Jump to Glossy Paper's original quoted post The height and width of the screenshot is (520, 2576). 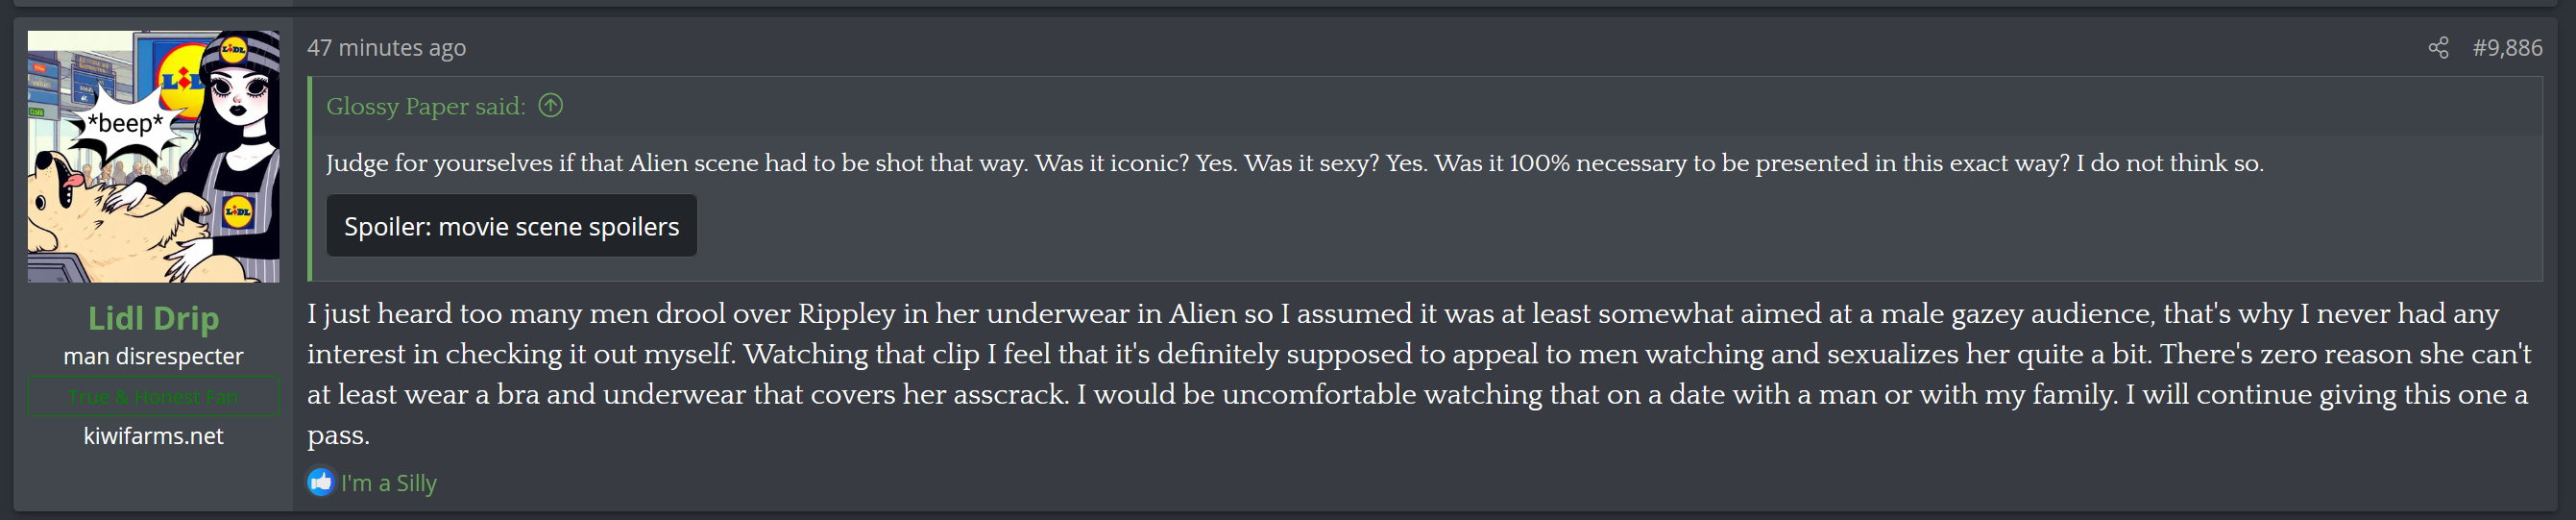(x=425, y=106)
